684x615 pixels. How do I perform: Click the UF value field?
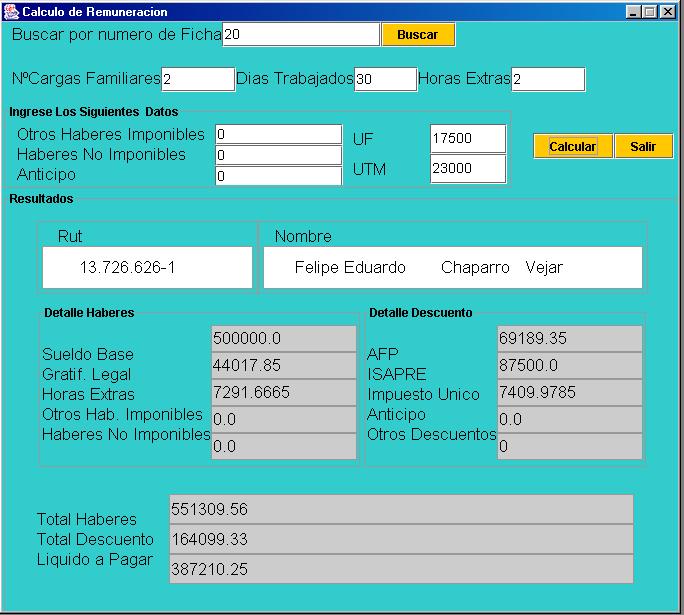click(468, 139)
